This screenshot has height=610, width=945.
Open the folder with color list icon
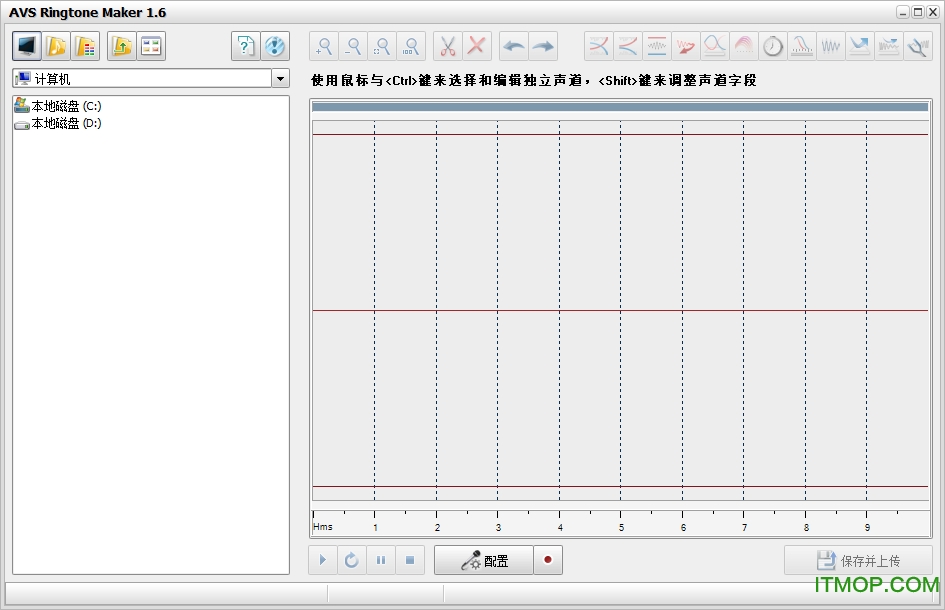[x=86, y=46]
